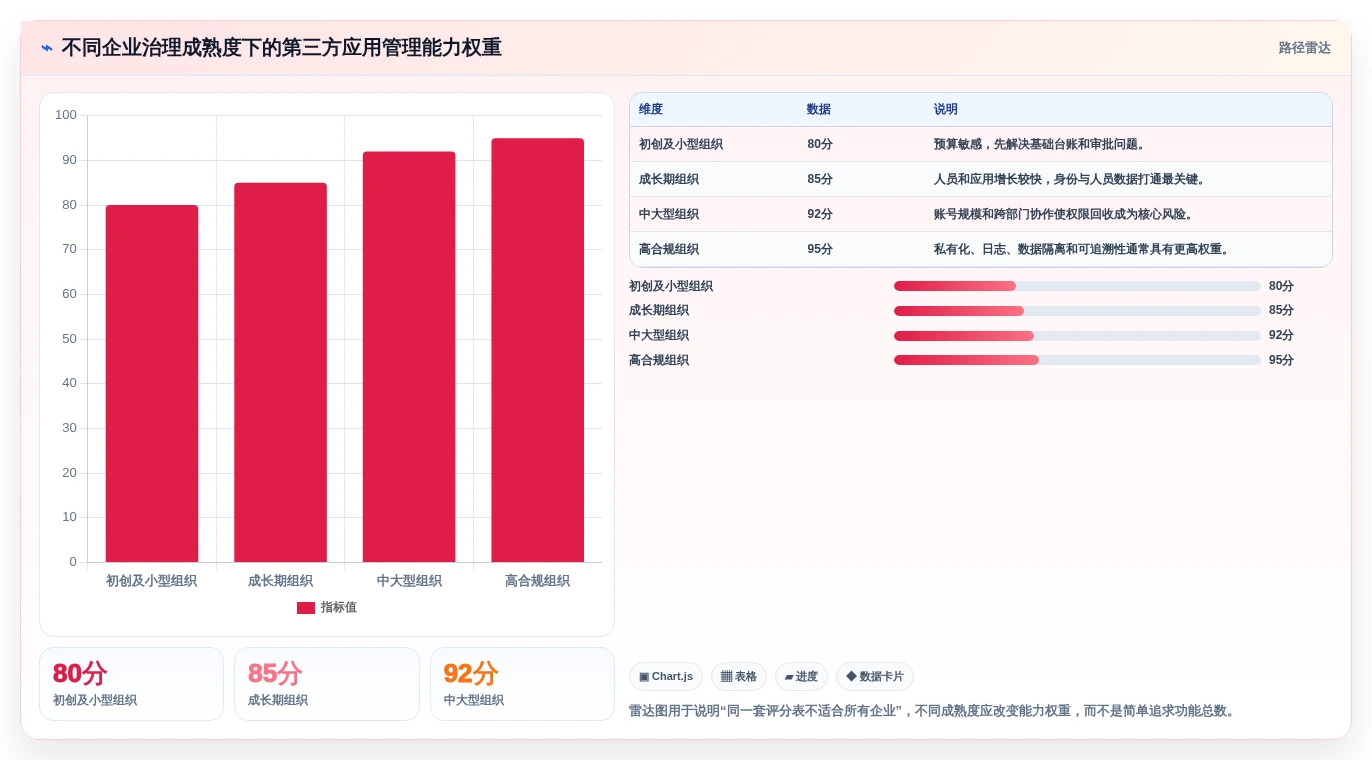Click the 数据 column header
Viewport: 1372px width, 760px height.
[819, 110]
